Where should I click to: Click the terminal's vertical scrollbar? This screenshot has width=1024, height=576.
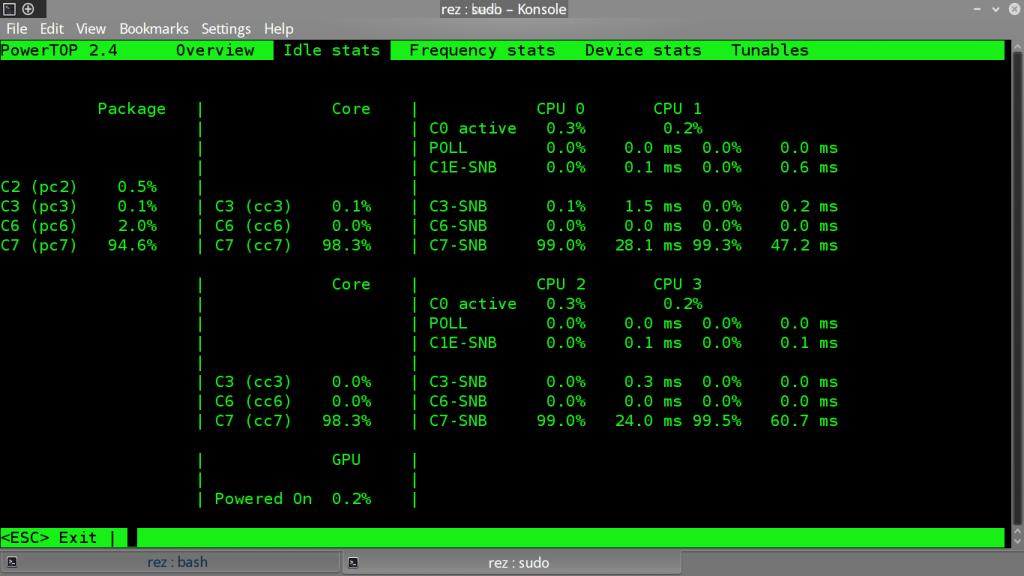click(1014, 290)
